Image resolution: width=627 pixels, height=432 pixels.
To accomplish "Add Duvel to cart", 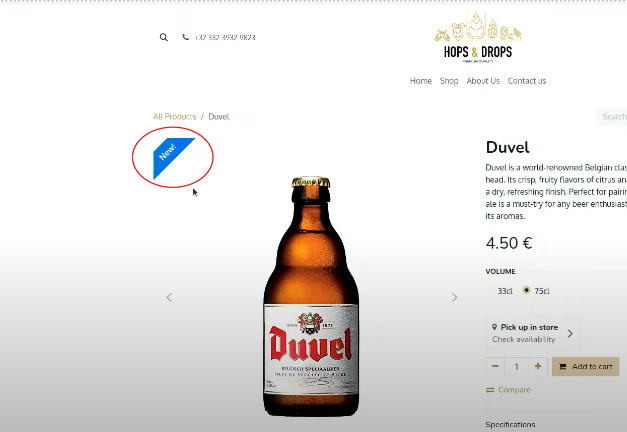I will point(585,366).
